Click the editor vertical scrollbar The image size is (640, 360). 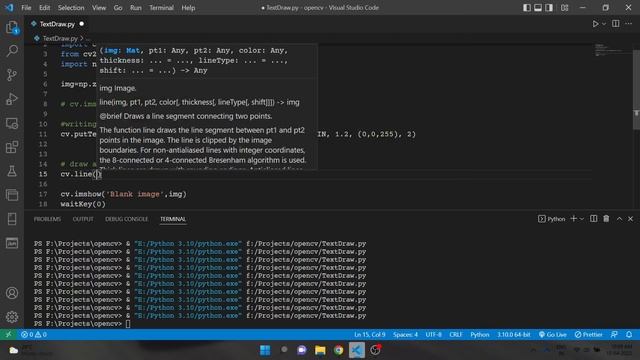636,90
